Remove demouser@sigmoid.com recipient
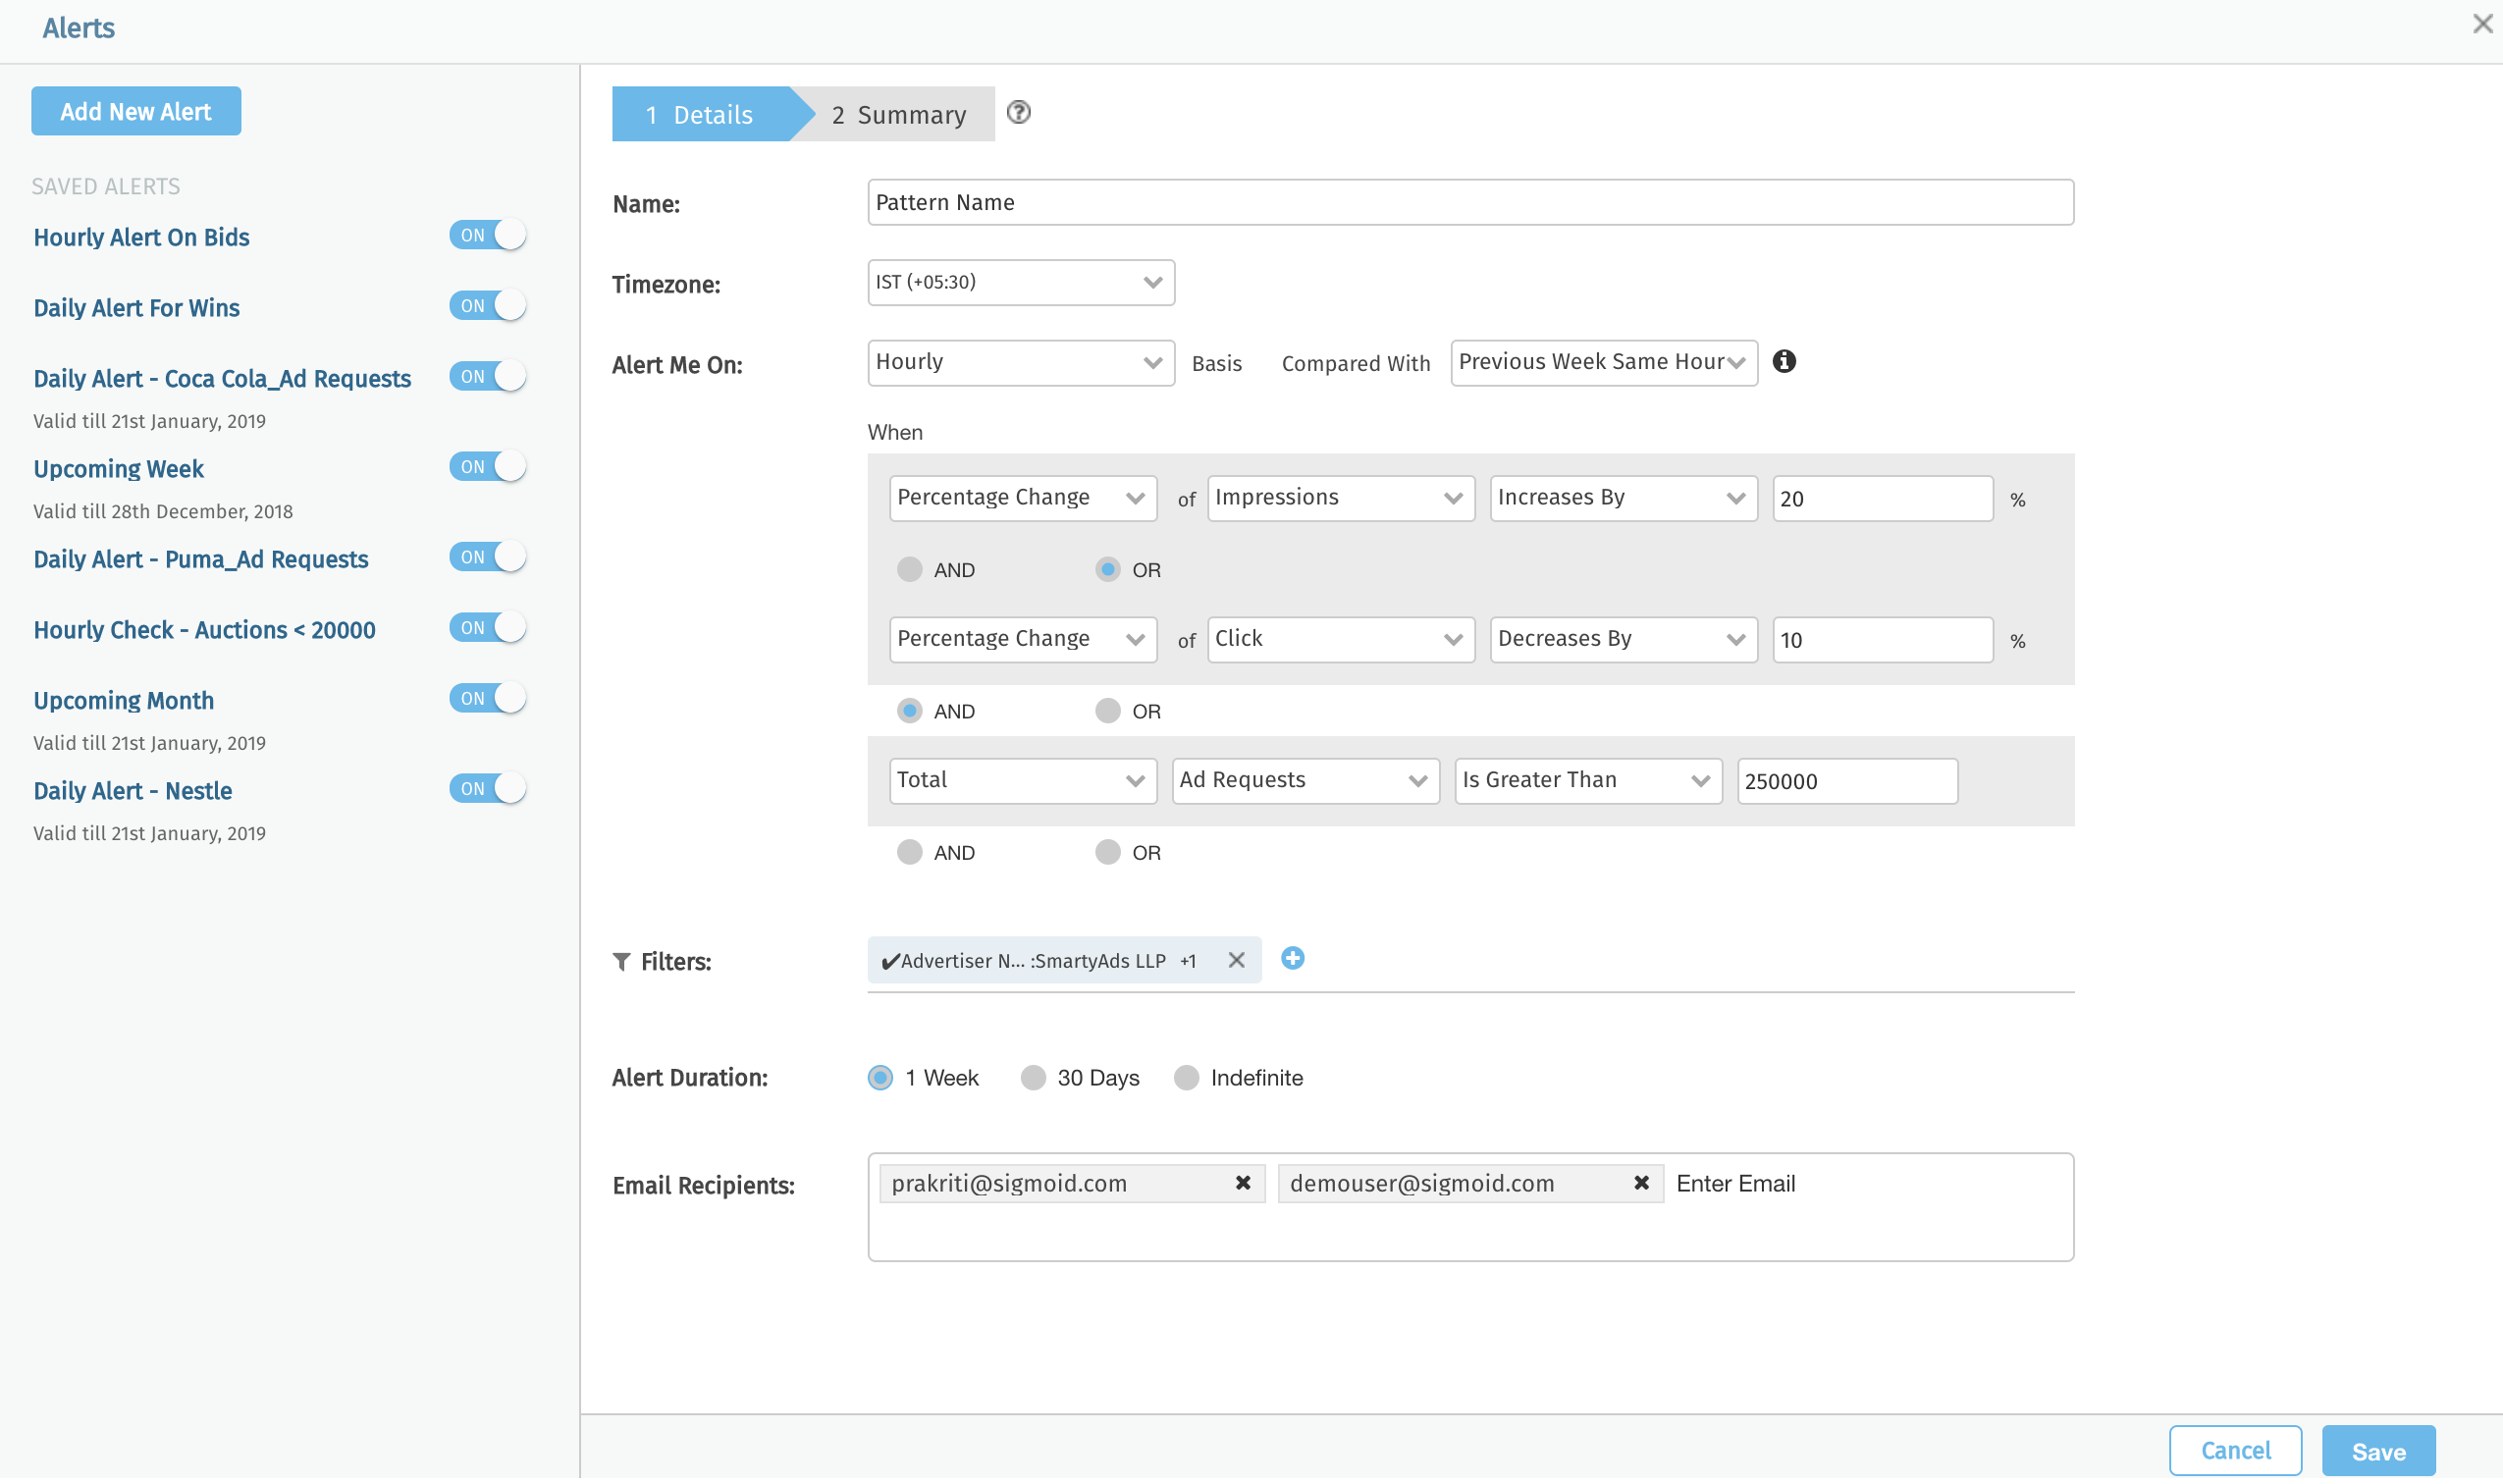Screen dimensions: 2503x1484 click(1640, 1183)
